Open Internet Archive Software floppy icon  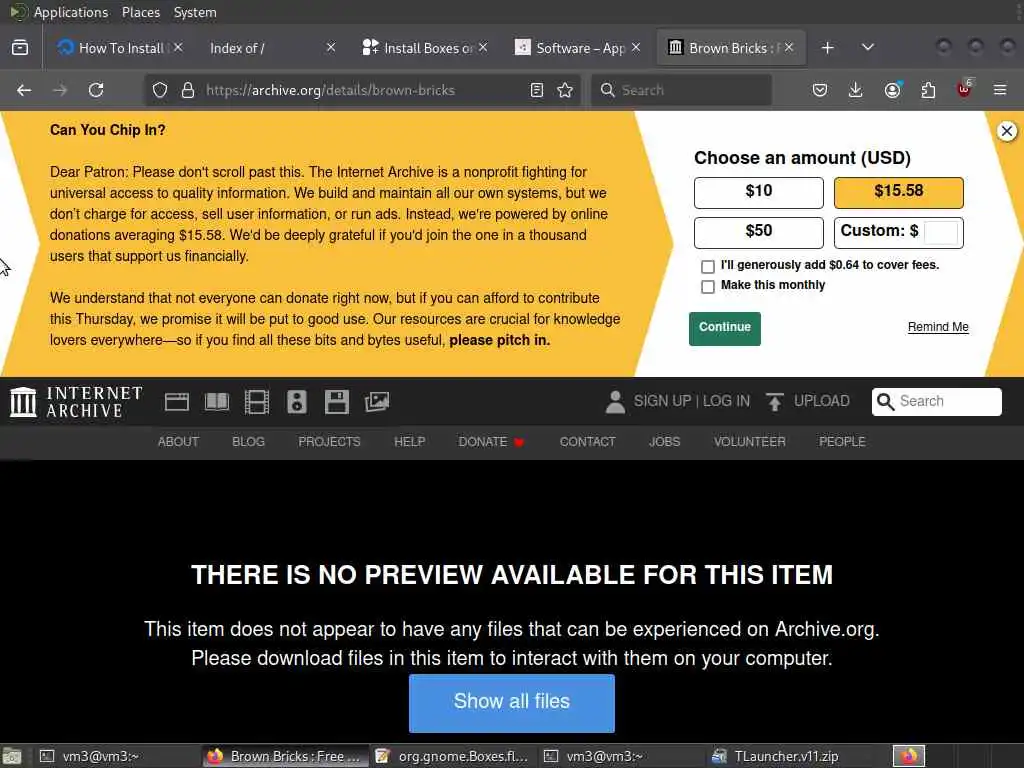point(336,402)
